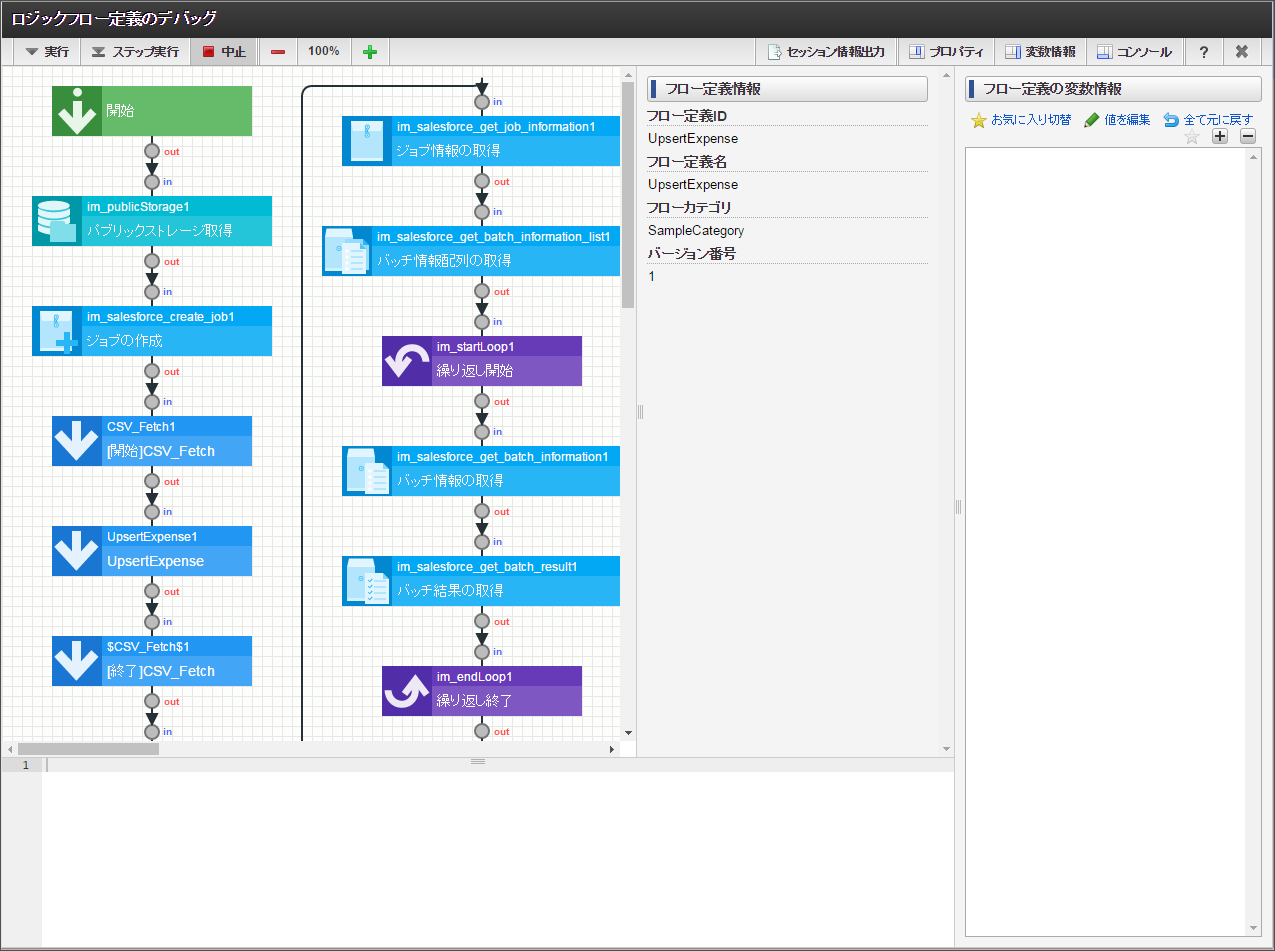Click the 繰り返し終了 label
Viewport: 1275px width, 951px height.
point(475,701)
